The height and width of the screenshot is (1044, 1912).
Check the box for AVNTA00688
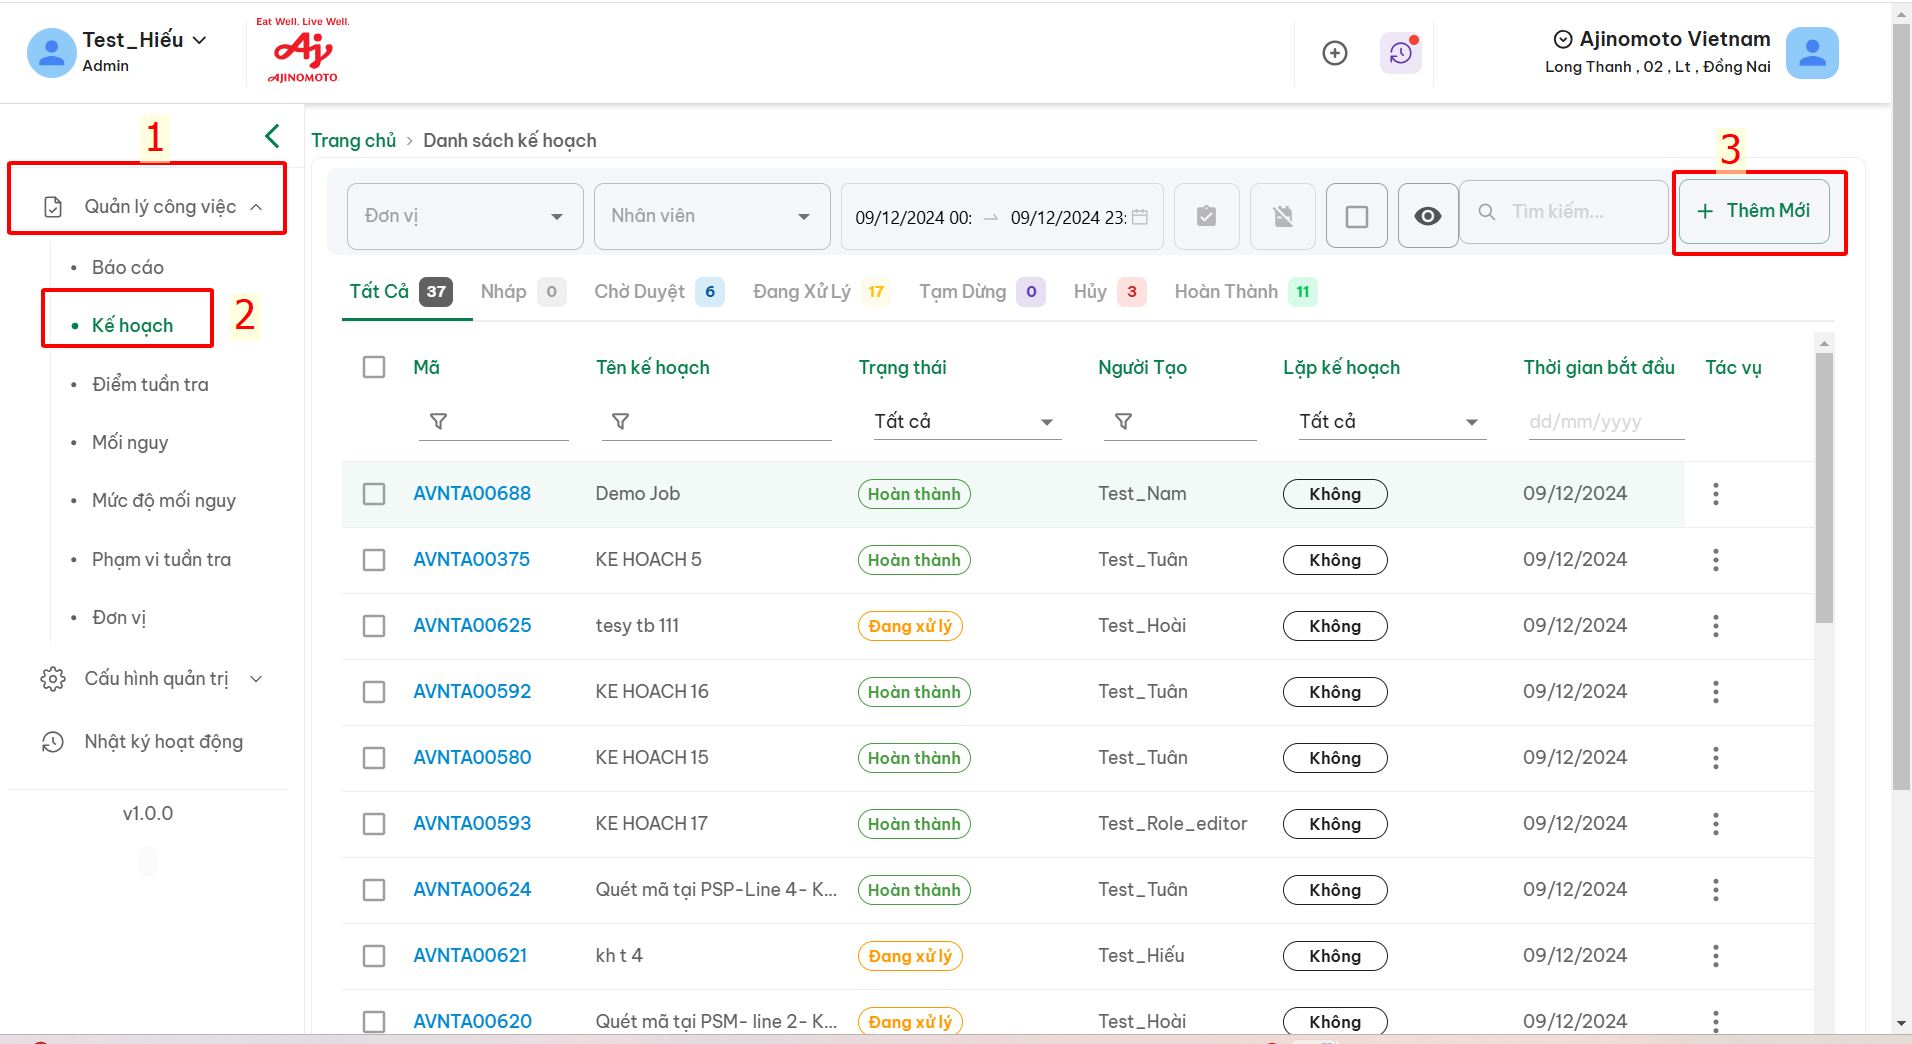[x=374, y=494]
